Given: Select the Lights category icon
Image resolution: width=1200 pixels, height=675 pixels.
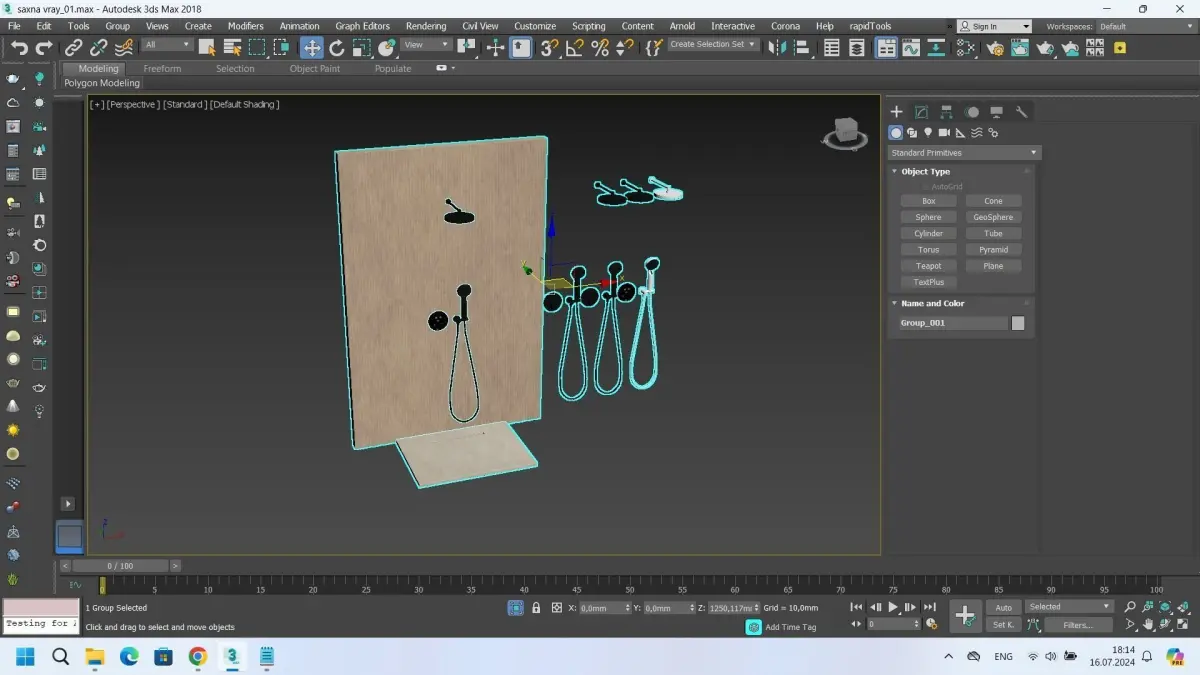Looking at the screenshot, I should tap(928, 132).
